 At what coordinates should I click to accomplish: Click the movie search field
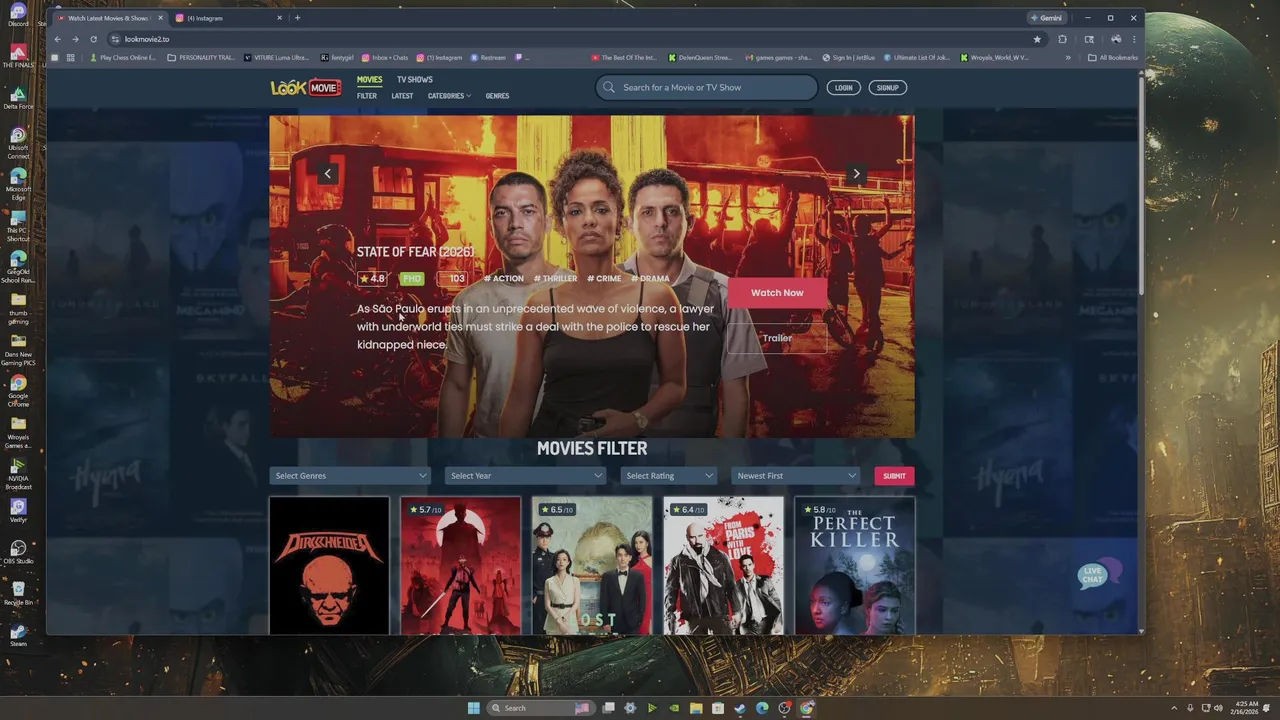(706, 87)
